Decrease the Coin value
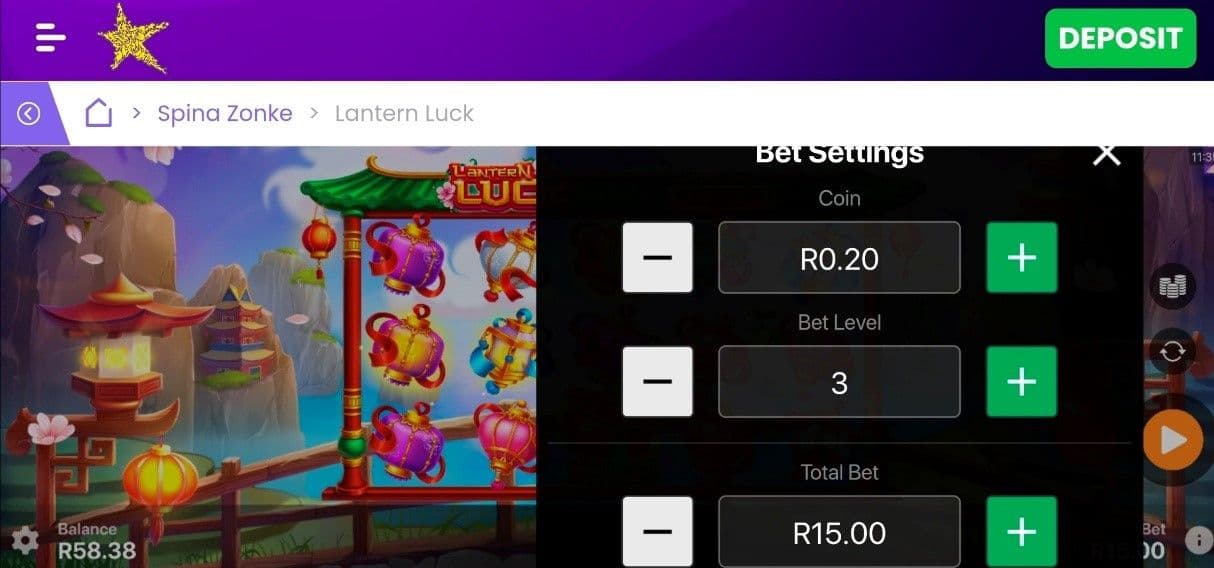The image size is (1214, 568). click(657, 258)
